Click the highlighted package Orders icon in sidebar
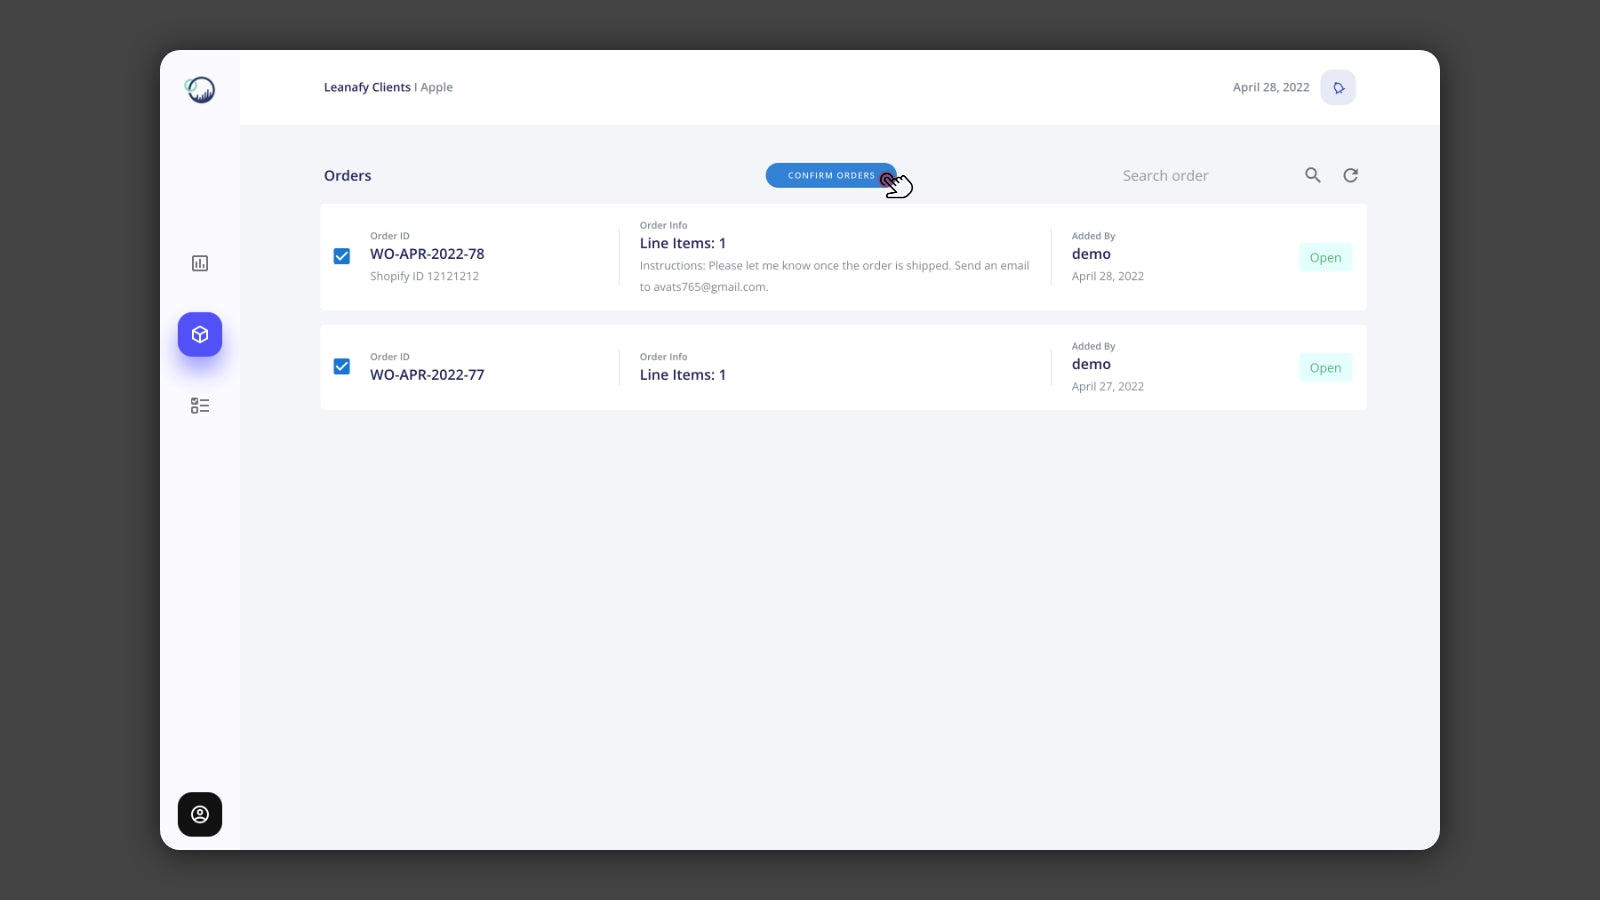The image size is (1600, 900). click(x=199, y=334)
